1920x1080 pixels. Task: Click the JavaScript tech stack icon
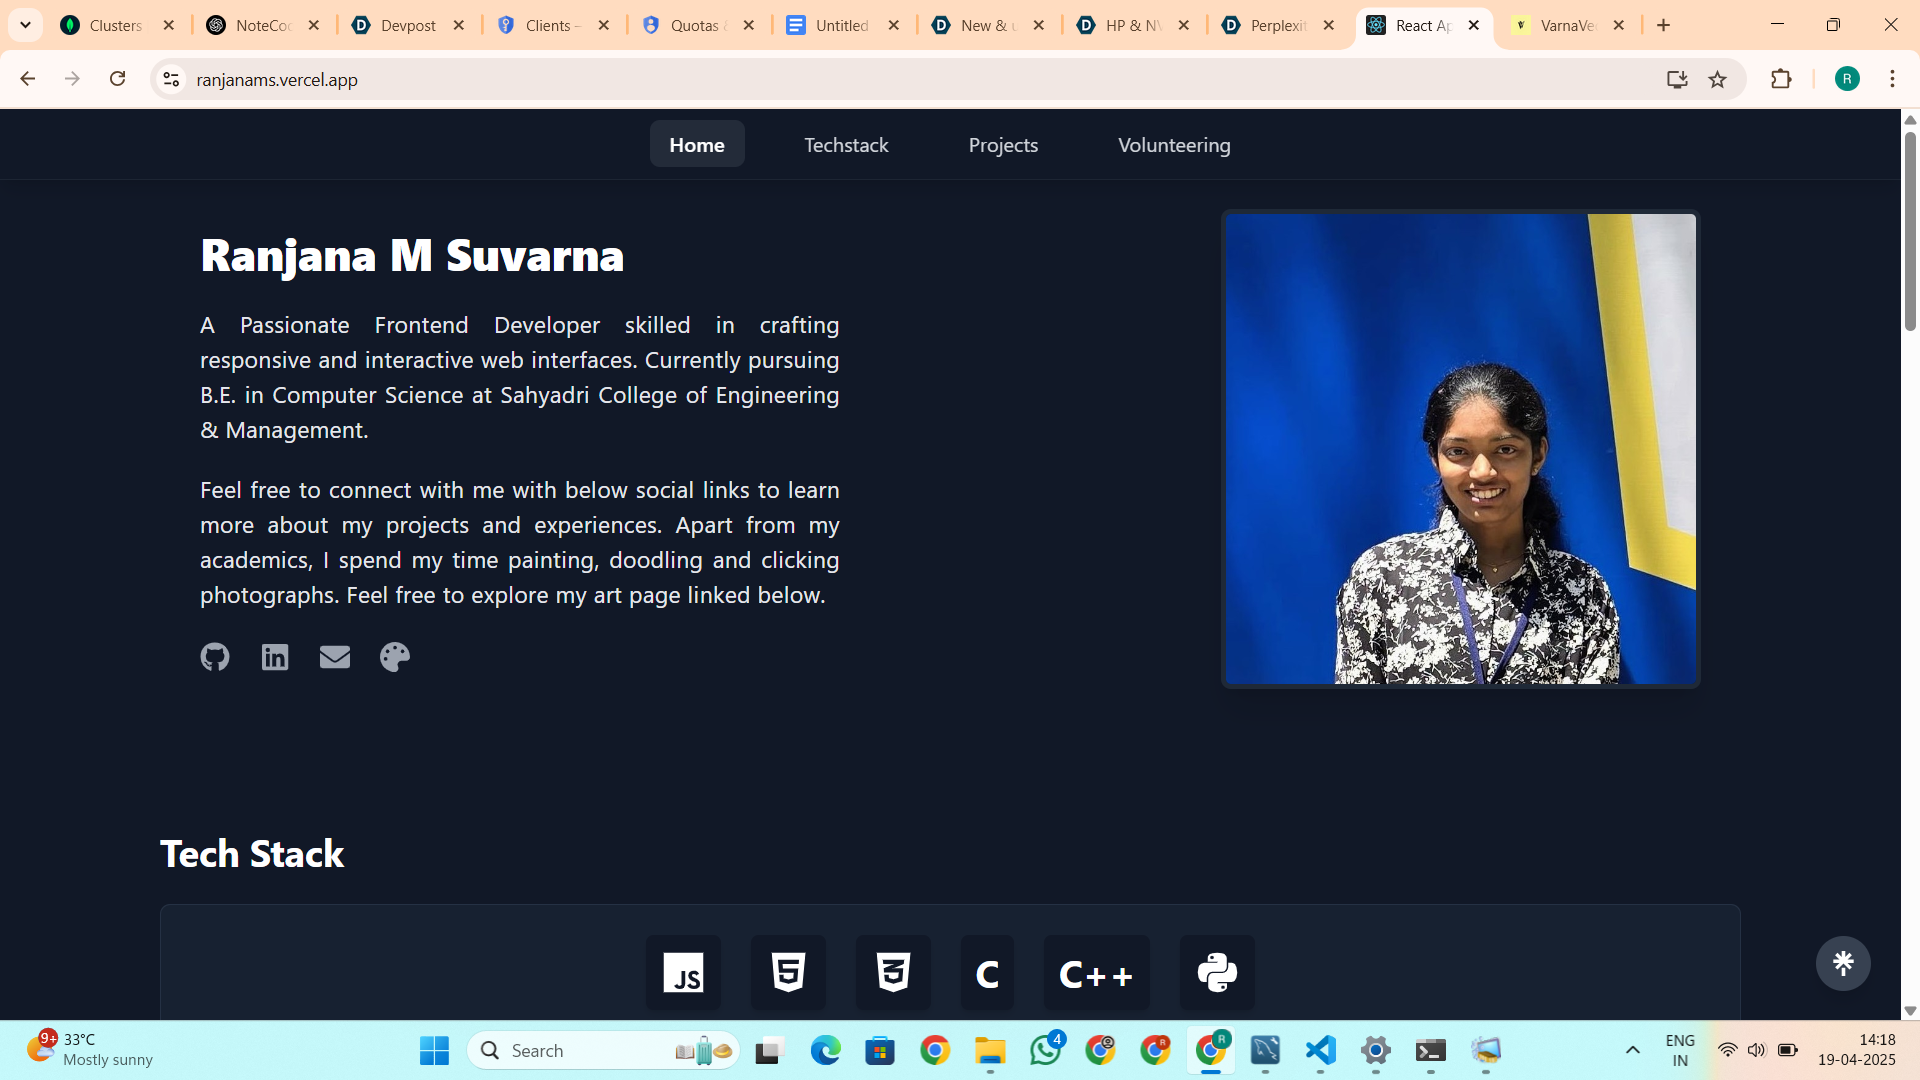[x=684, y=972]
